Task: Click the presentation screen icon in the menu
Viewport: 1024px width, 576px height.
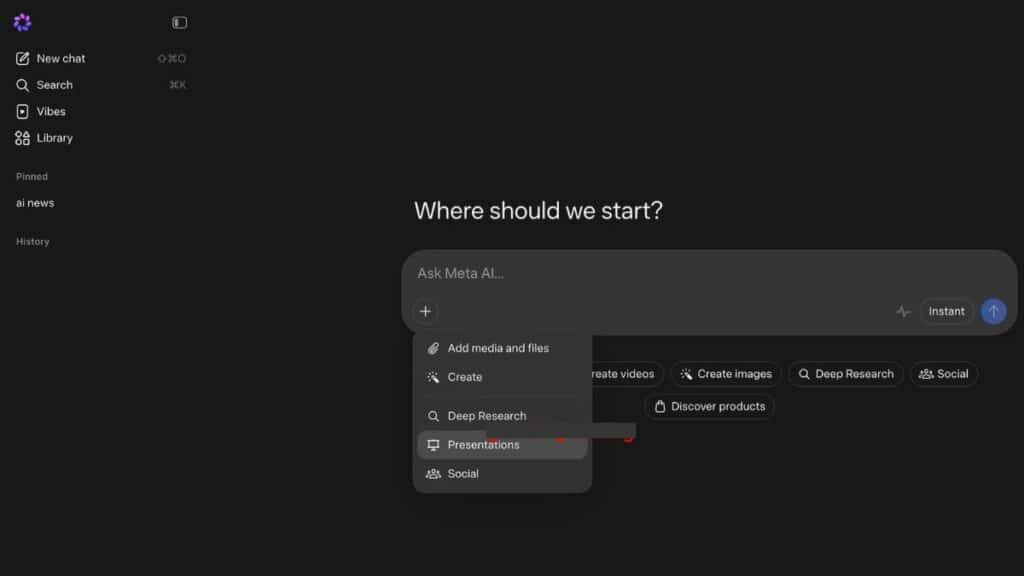Action: pos(433,445)
